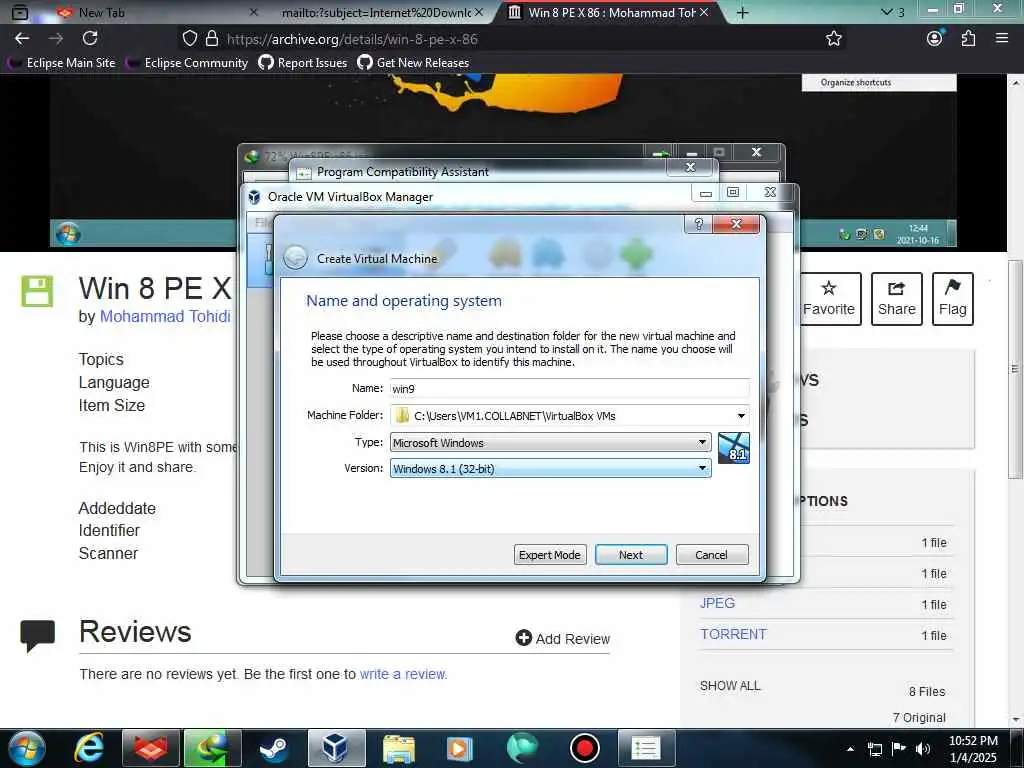Follow the write a review link
This screenshot has height=768, width=1024.
point(403,674)
